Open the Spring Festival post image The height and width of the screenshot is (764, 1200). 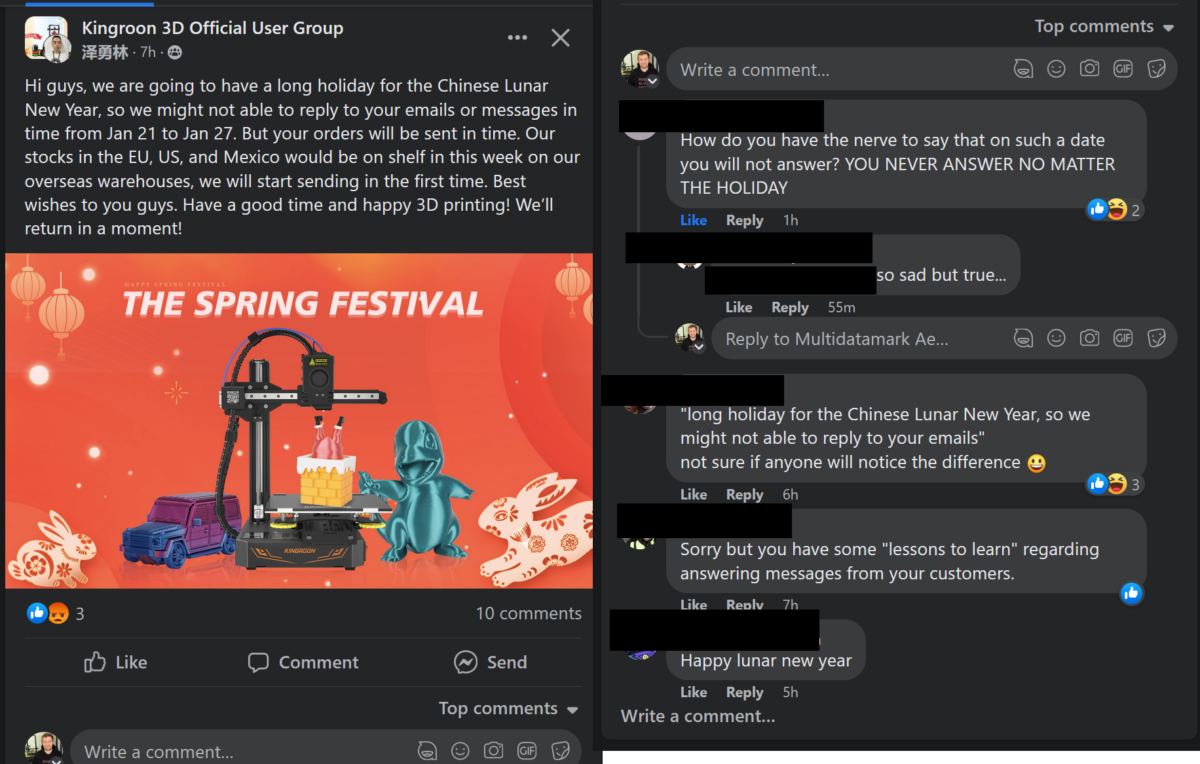pos(299,420)
